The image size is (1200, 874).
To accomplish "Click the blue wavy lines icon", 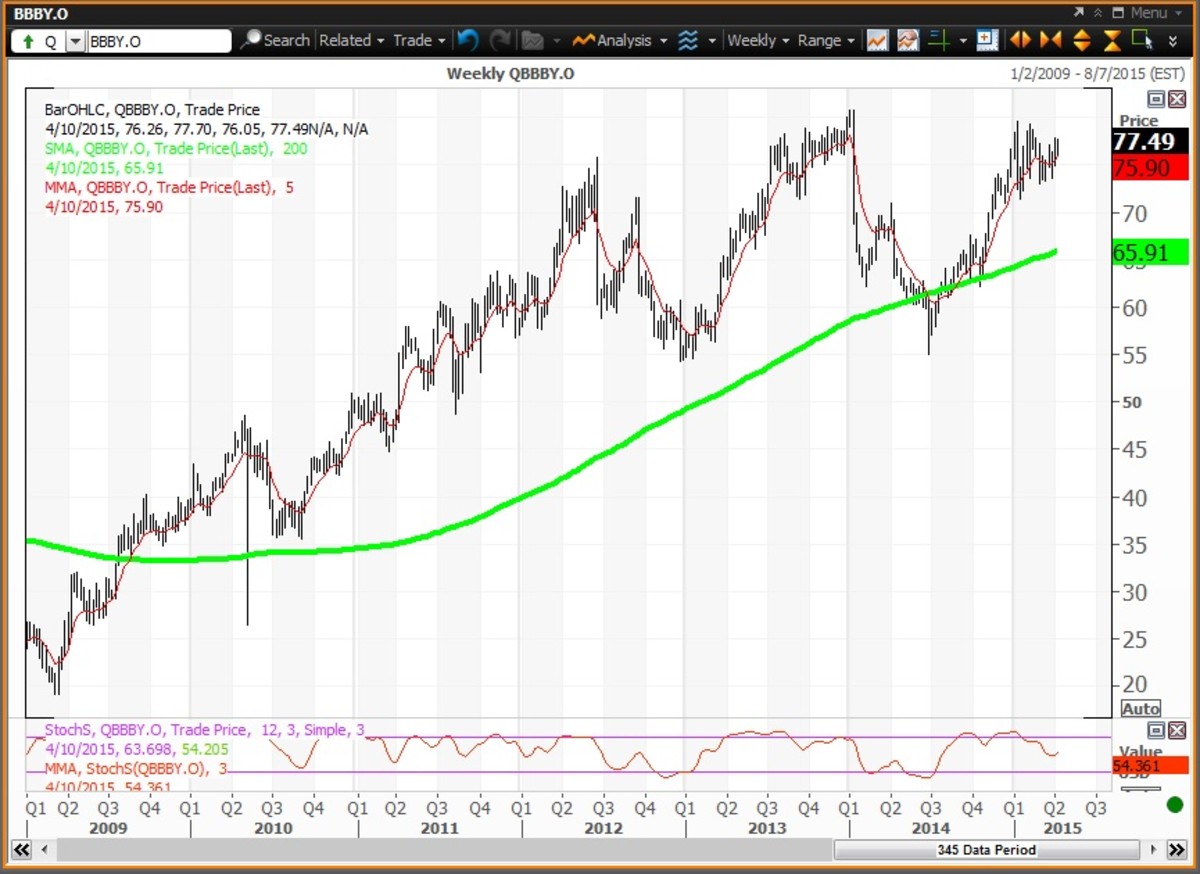I will pyautogui.click(x=688, y=41).
